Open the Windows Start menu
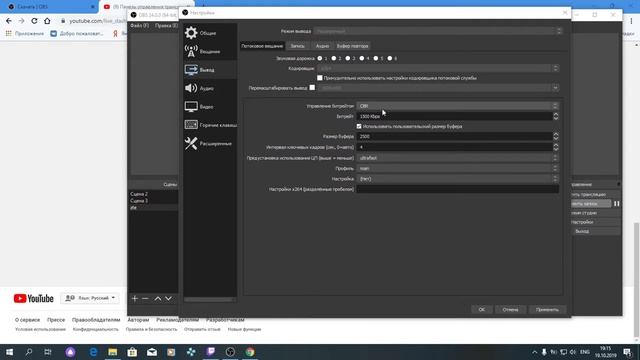The width and height of the screenshot is (640, 360). 9,352
